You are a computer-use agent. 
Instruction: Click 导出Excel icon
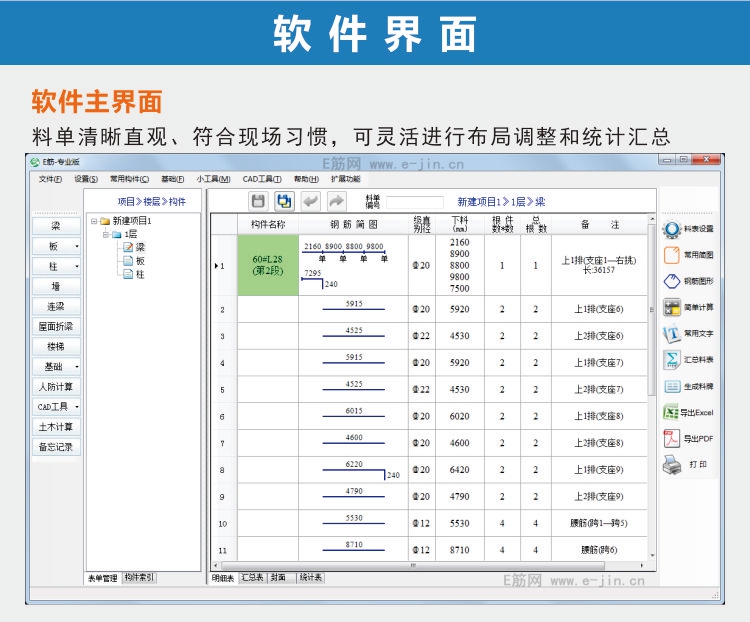pyautogui.click(x=671, y=412)
